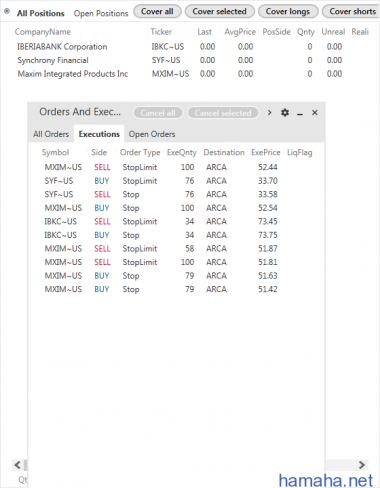Switch to Open Positions view
This screenshot has height=488, width=380.
[x=101, y=13]
